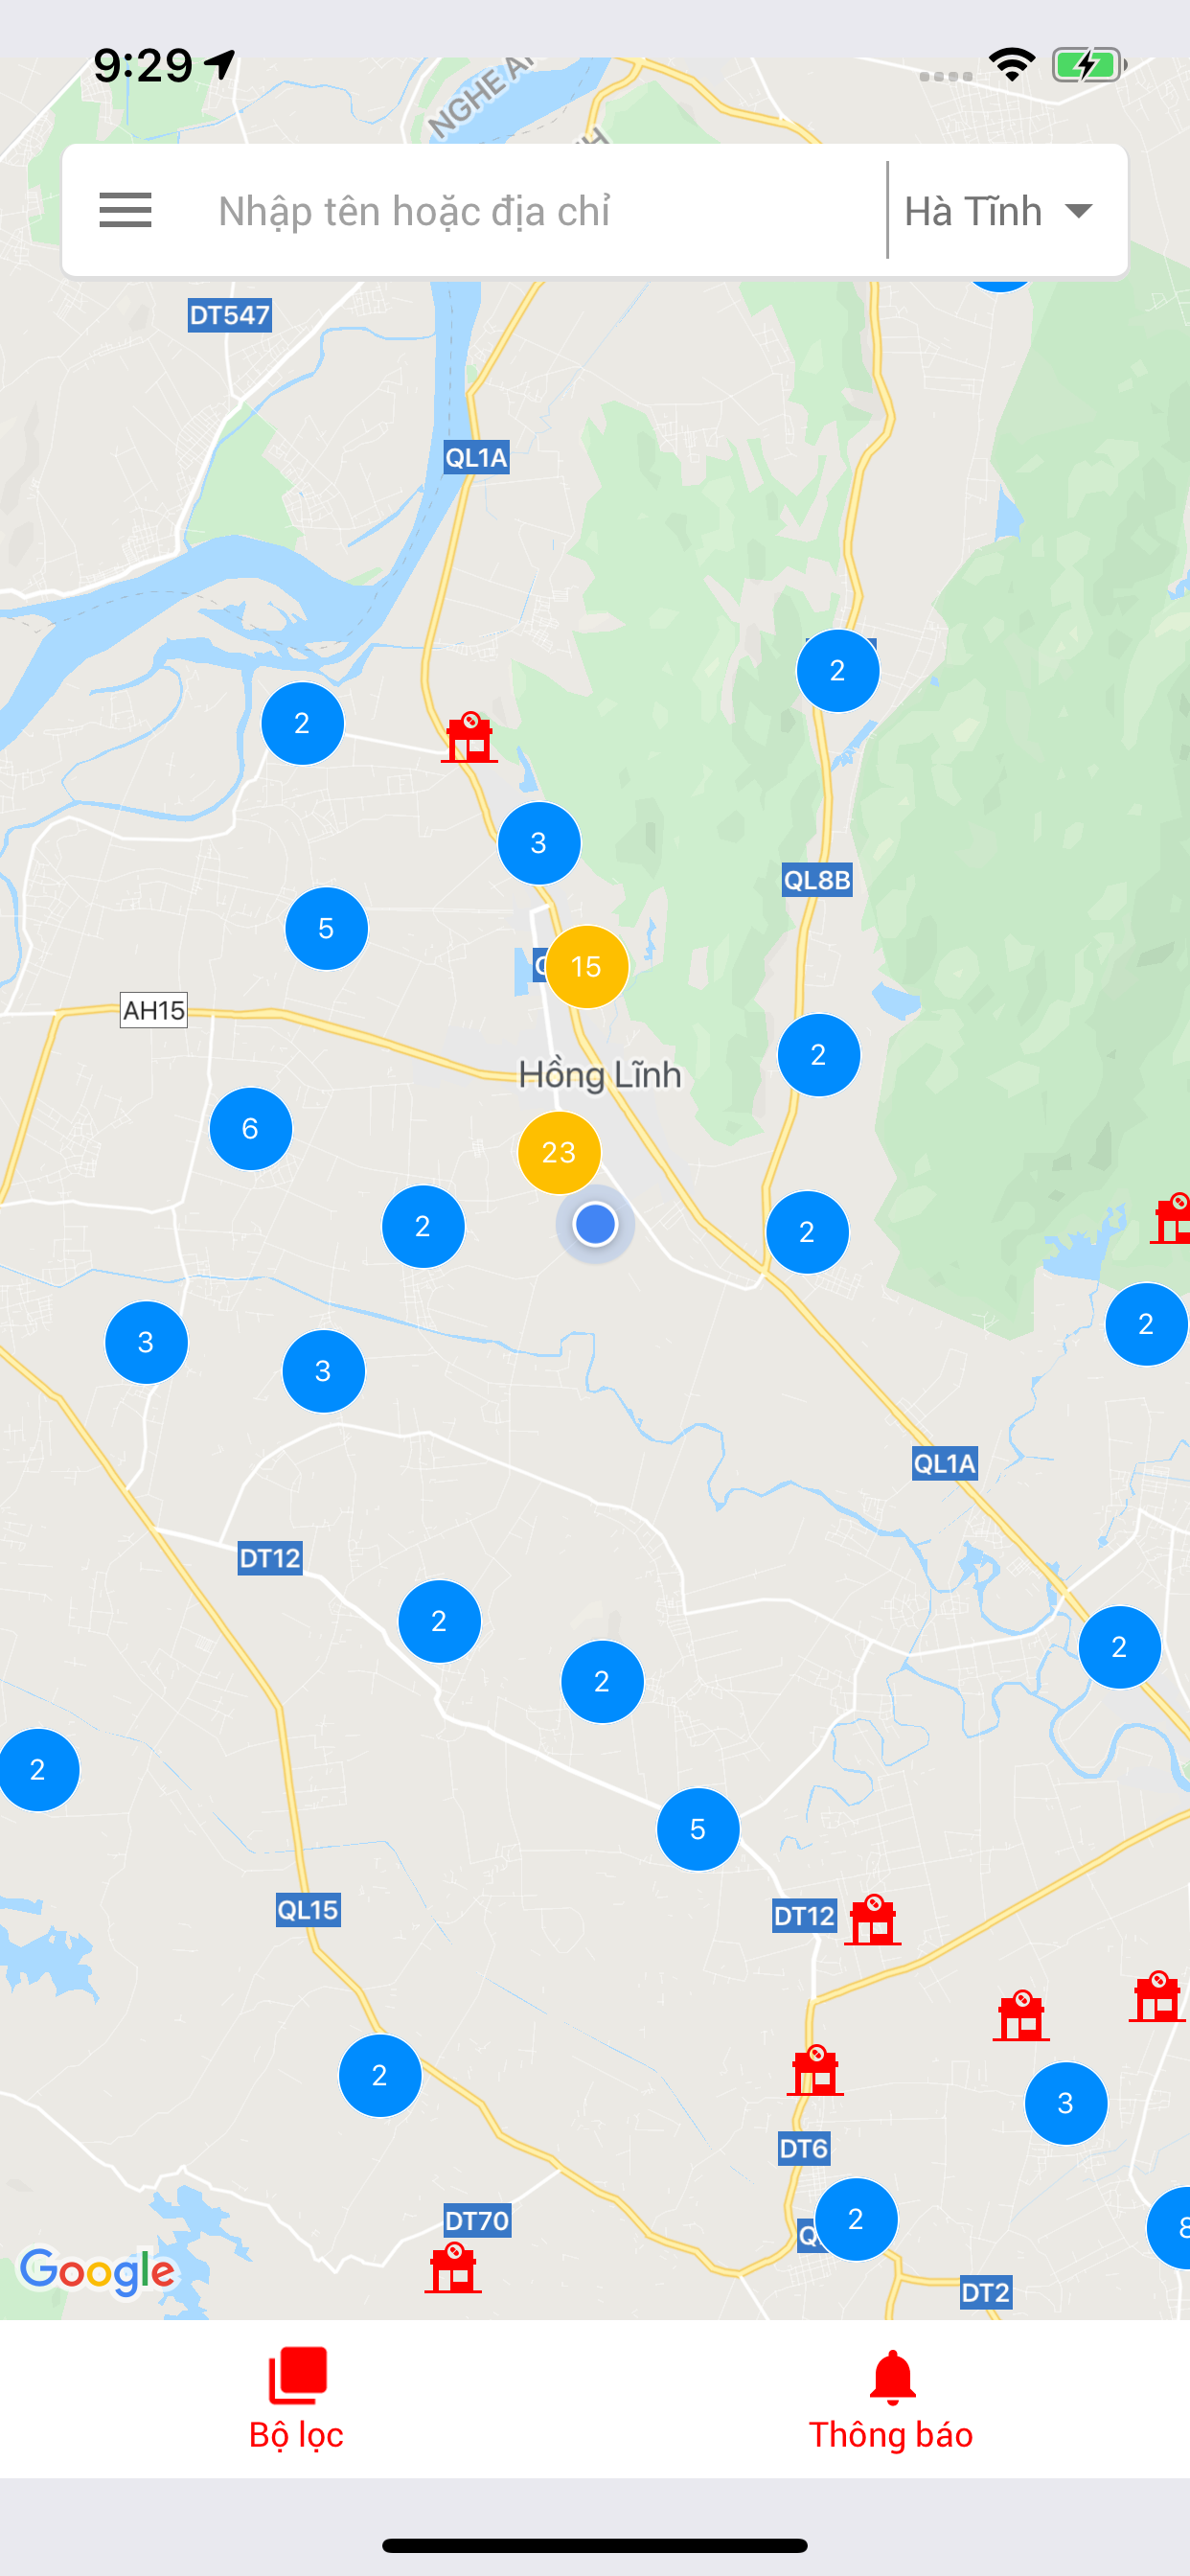Expand the Hà Tĩnh province dropdown
This screenshot has width=1190, height=2576.
[x=998, y=211]
